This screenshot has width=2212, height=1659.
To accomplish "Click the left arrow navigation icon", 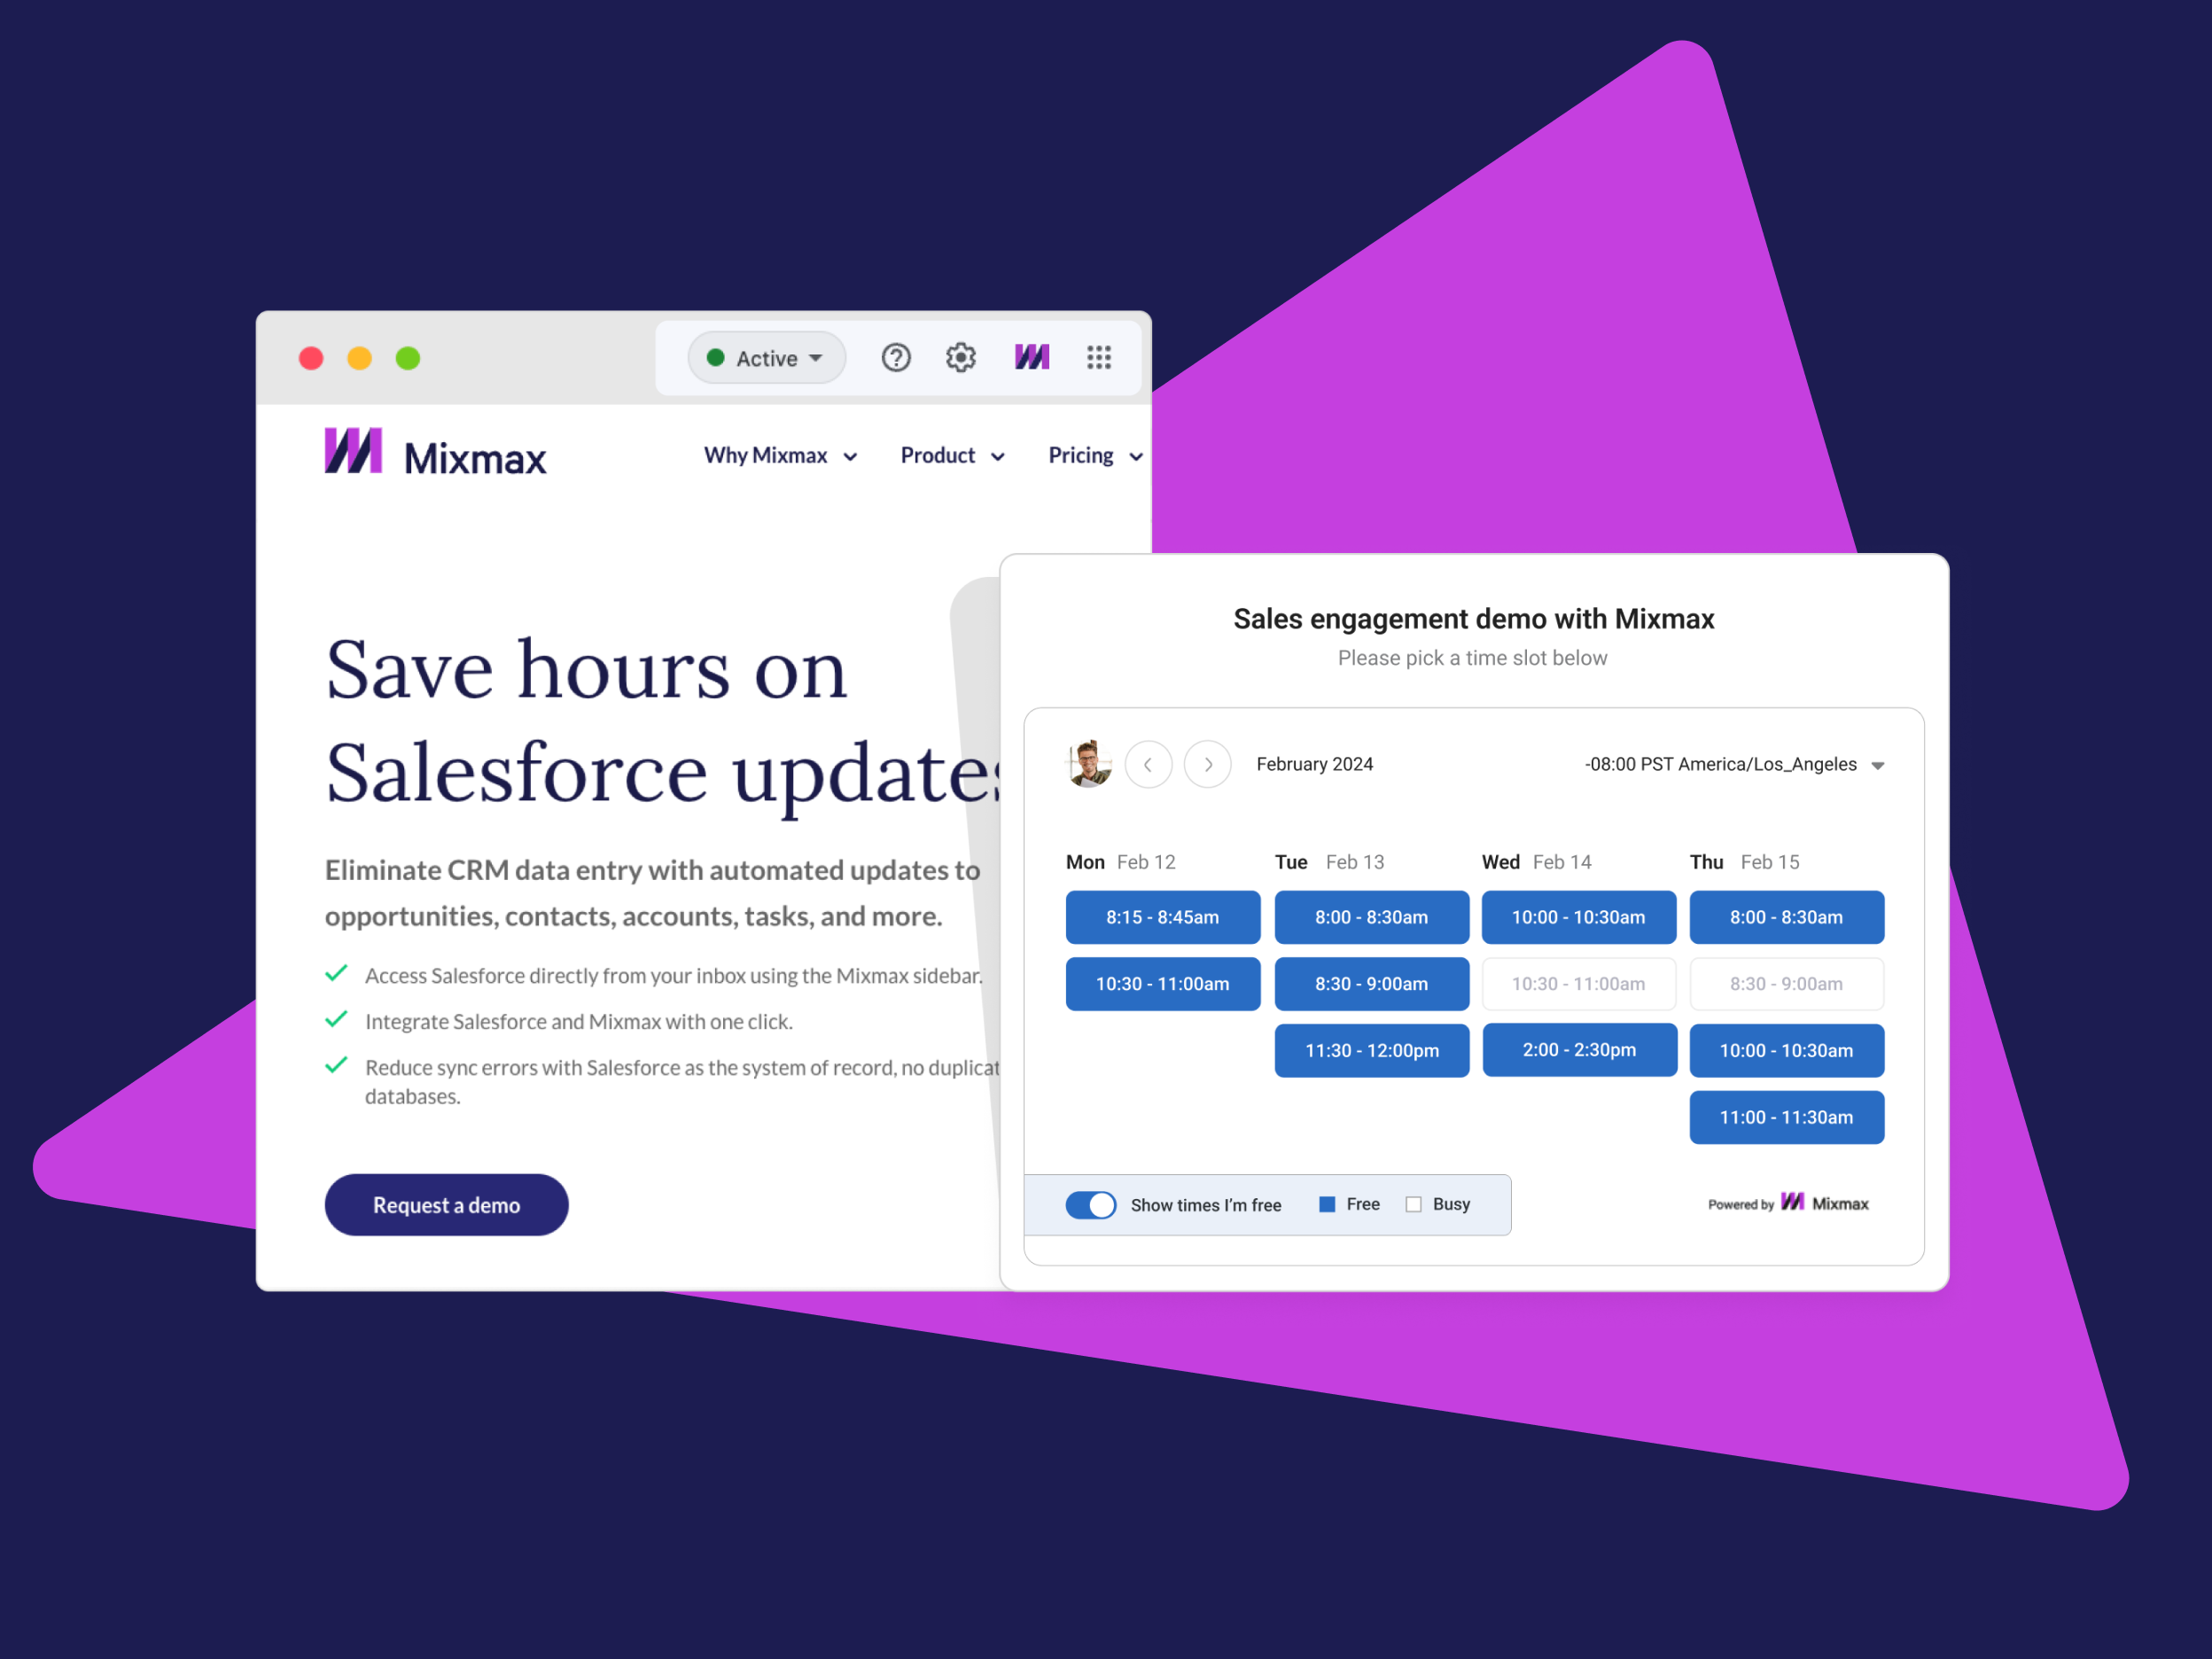I will tap(1148, 763).
